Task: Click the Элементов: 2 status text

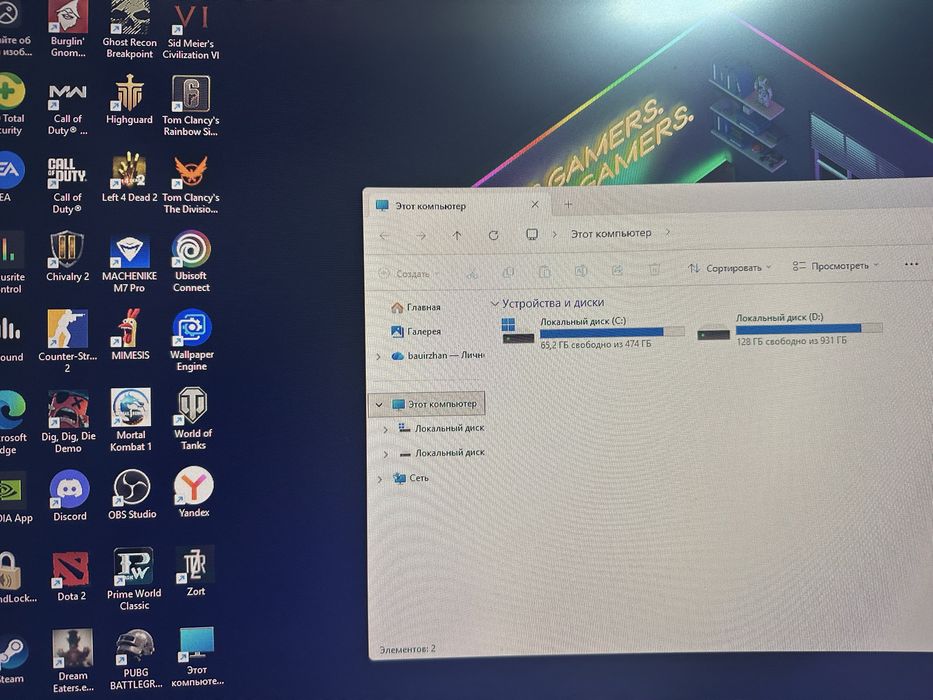Action: click(408, 649)
